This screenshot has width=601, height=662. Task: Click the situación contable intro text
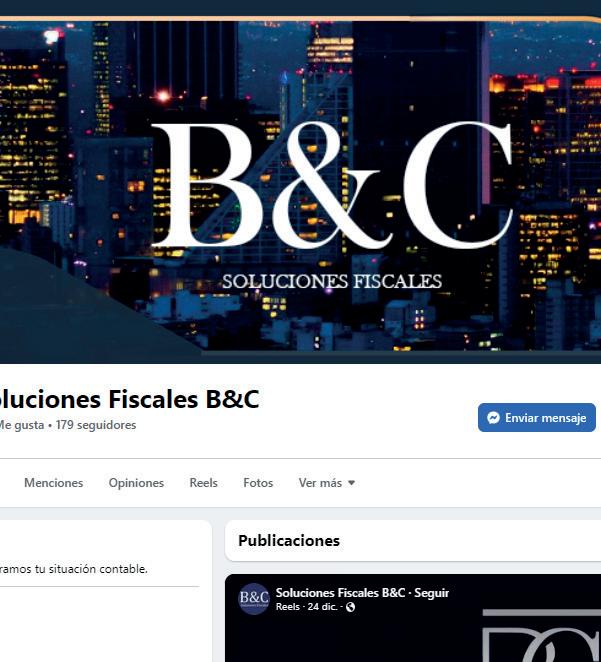click(x=74, y=569)
